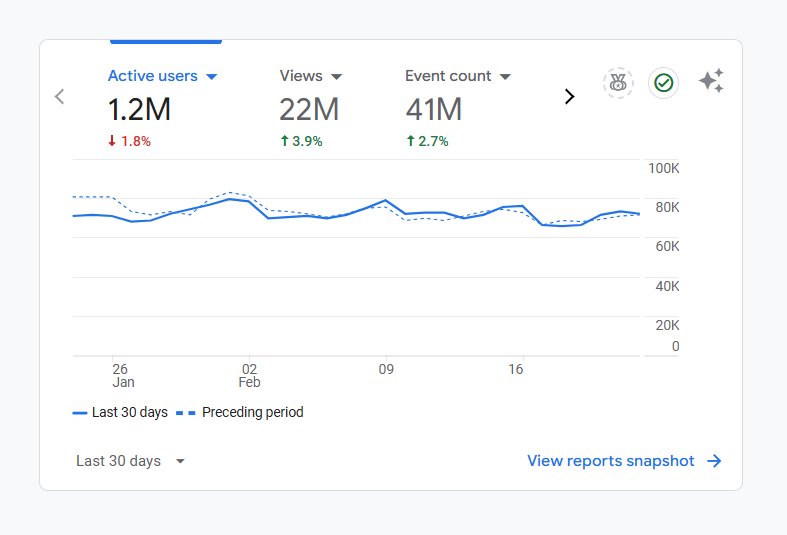
Task: Select the Active users metric tab
Action: tap(153, 76)
